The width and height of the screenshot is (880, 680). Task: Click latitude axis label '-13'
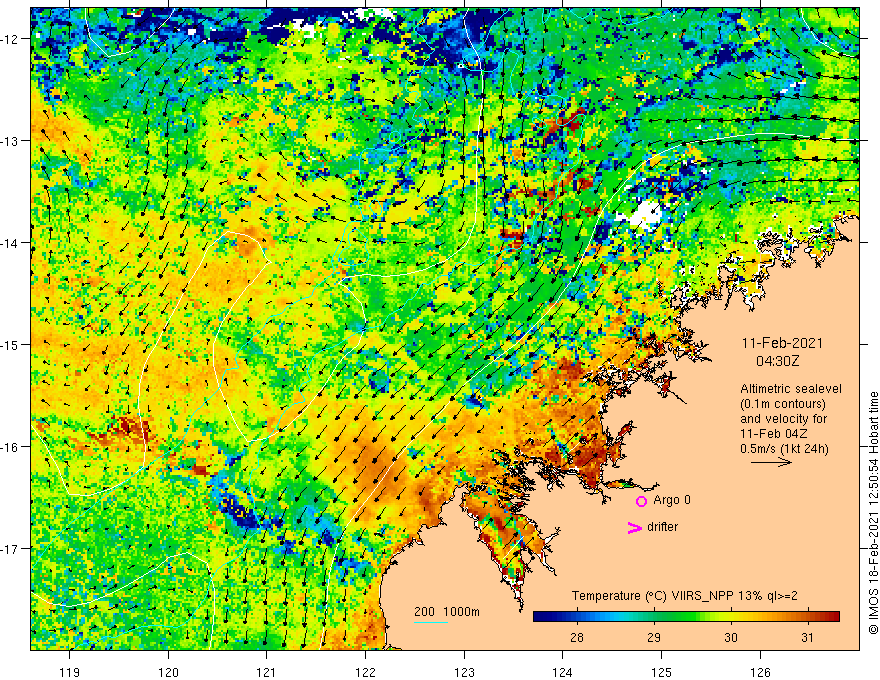(10, 141)
